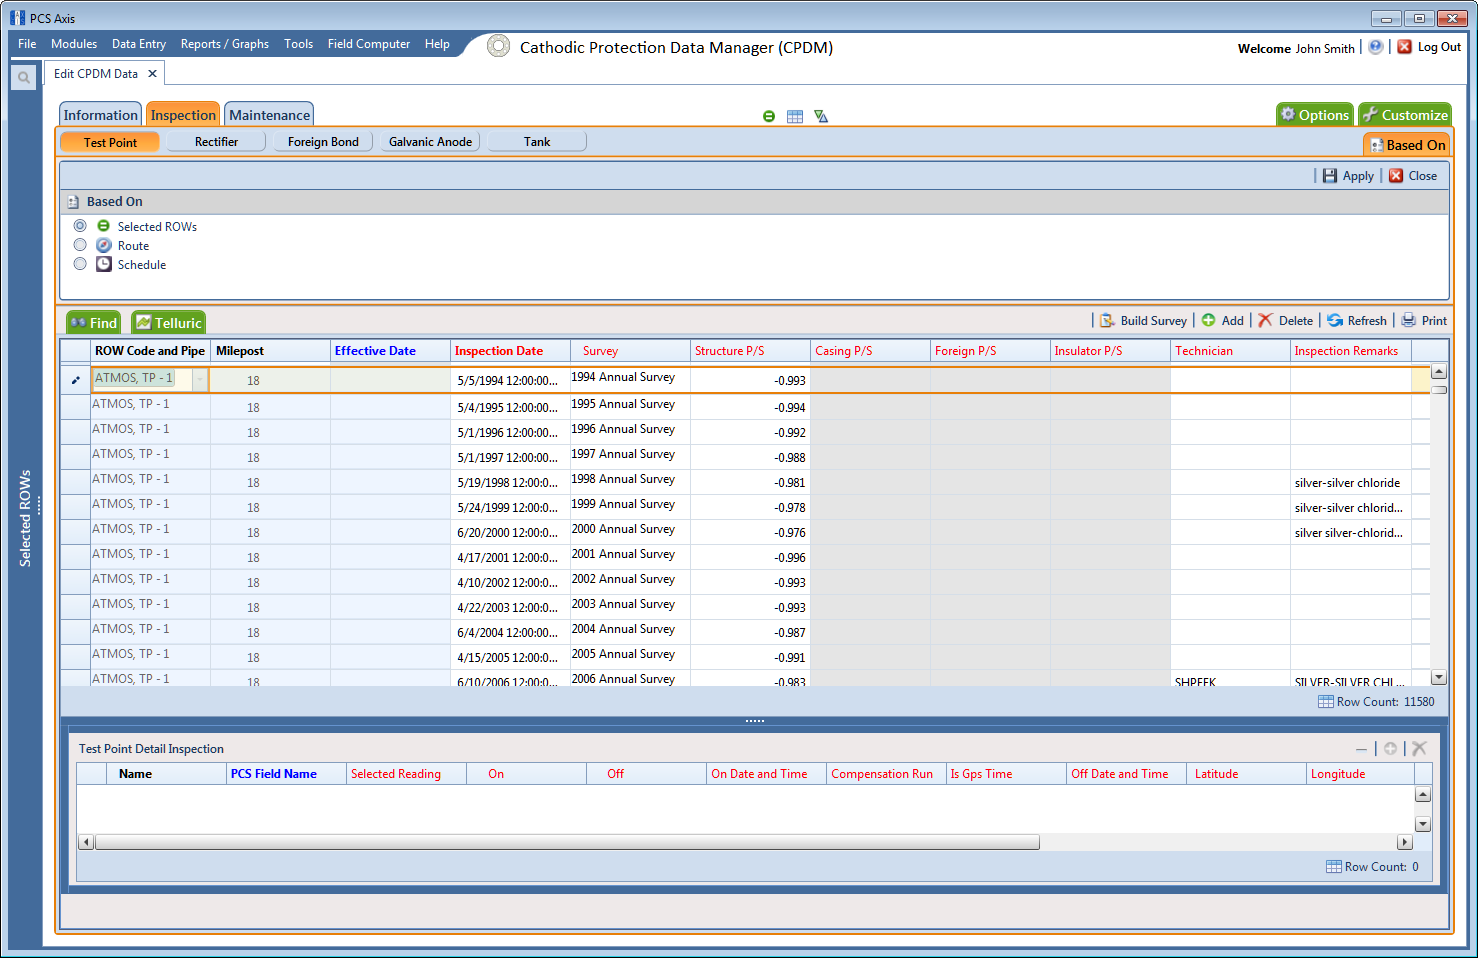The image size is (1478, 958).
Task: Click the red Delete X icon
Action: (x=1266, y=320)
